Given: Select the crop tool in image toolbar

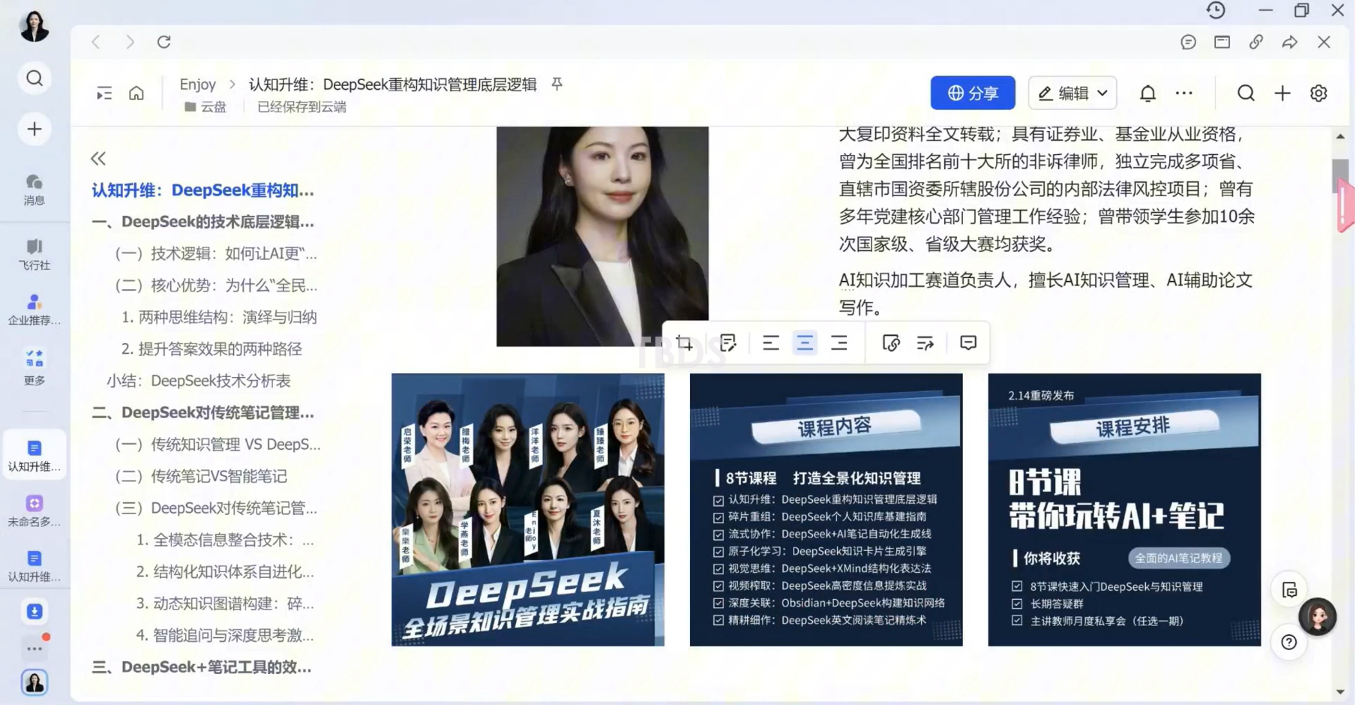Looking at the screenshot, I should point(684,343).
